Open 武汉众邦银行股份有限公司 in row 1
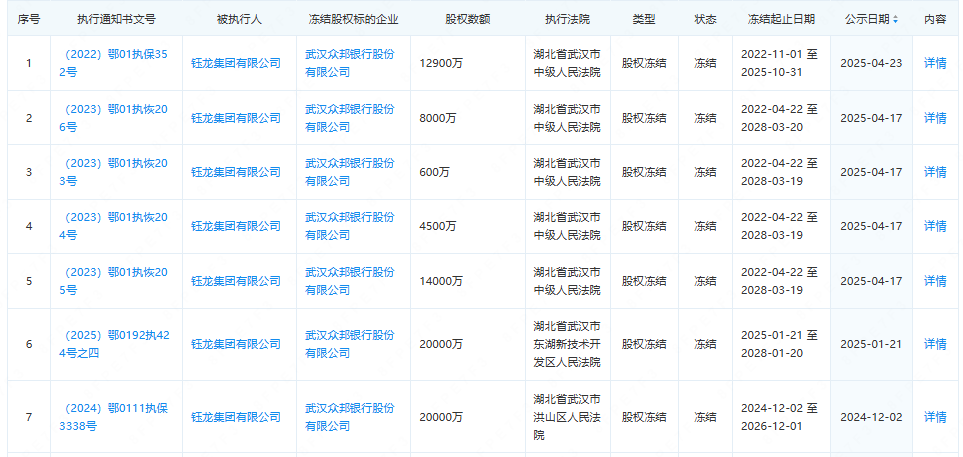Screen dimensions: 963x457 (x=350, y=63)
